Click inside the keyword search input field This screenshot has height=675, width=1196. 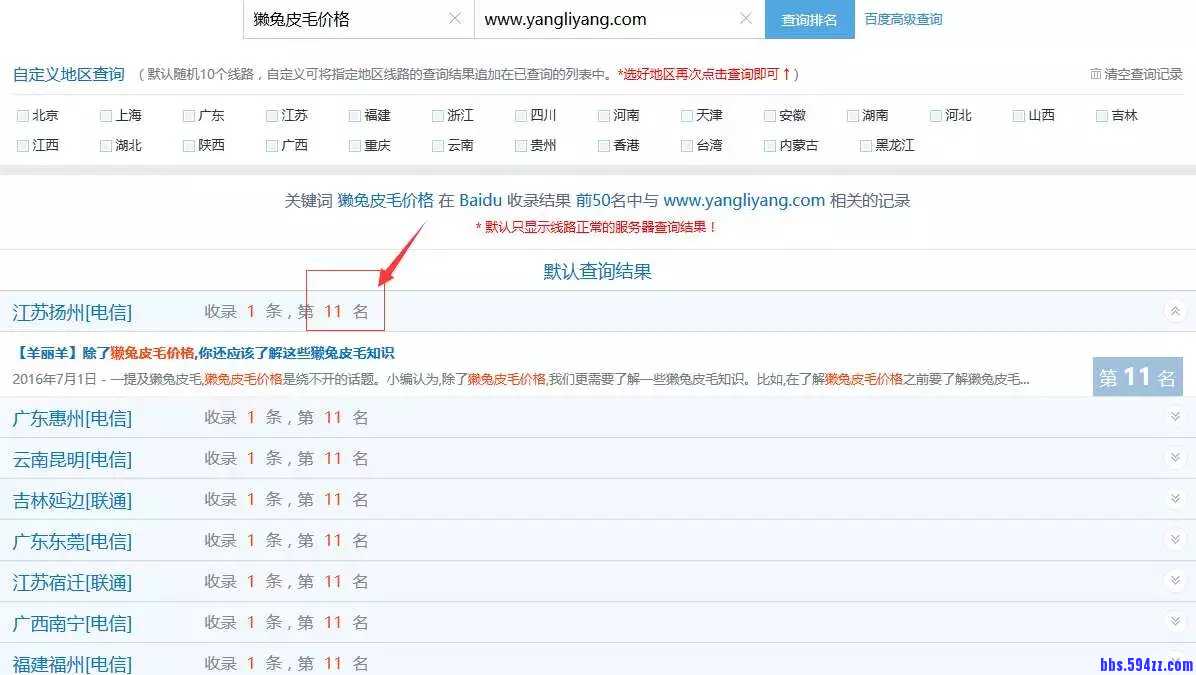[x=340, y=19]
